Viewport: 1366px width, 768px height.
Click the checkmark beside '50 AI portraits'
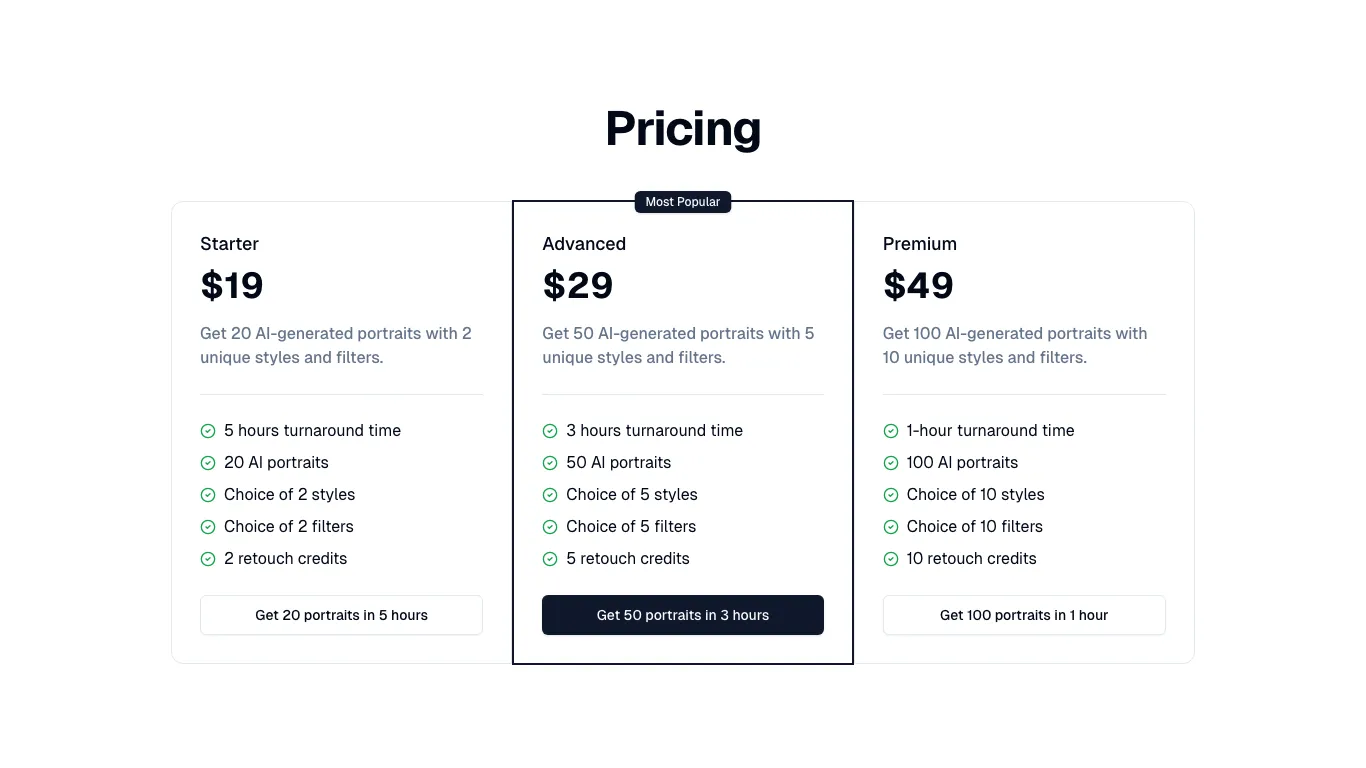[x=550, y=462]
